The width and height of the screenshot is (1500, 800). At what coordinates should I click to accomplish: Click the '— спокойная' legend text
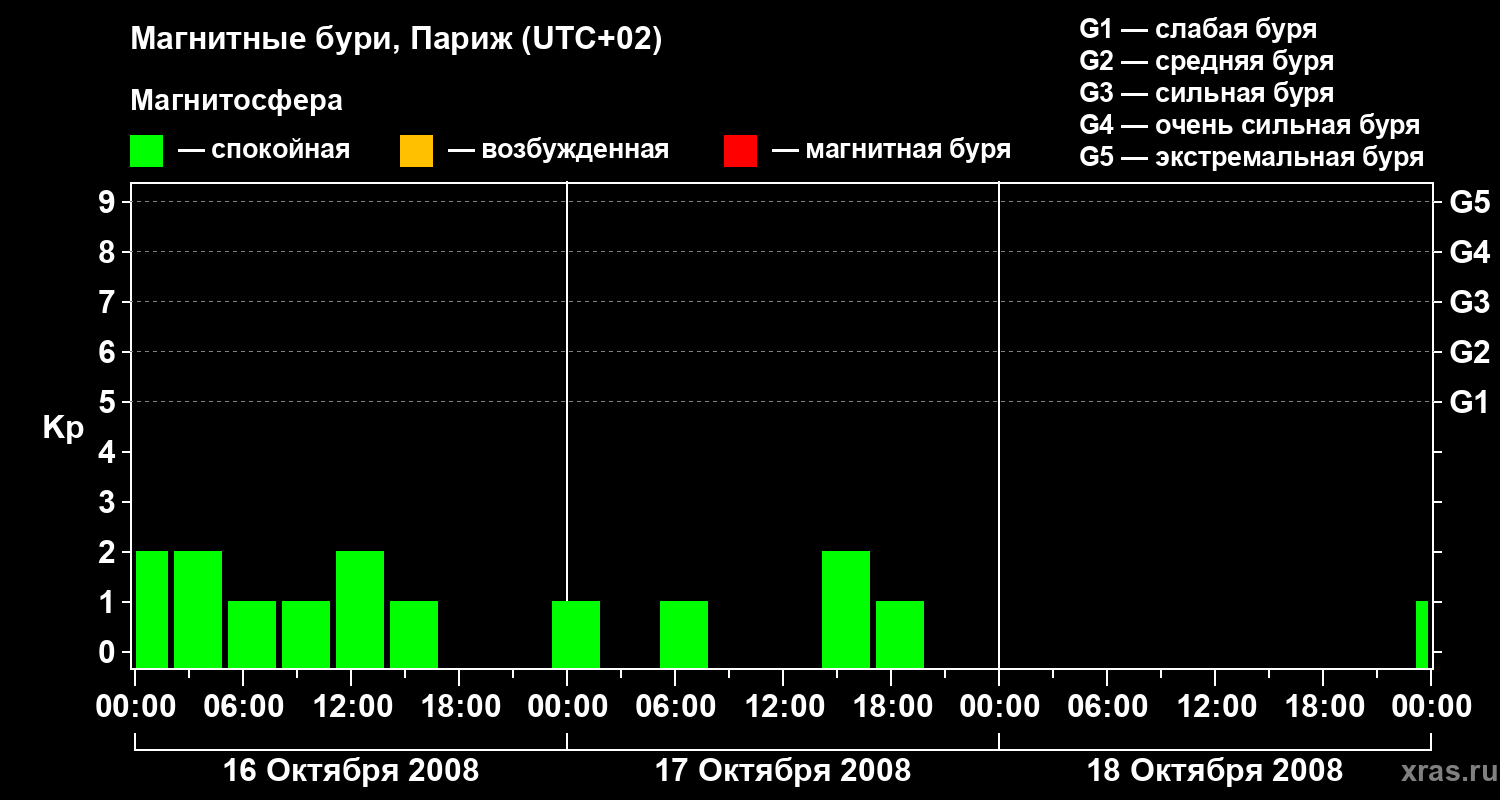point(264,150)
